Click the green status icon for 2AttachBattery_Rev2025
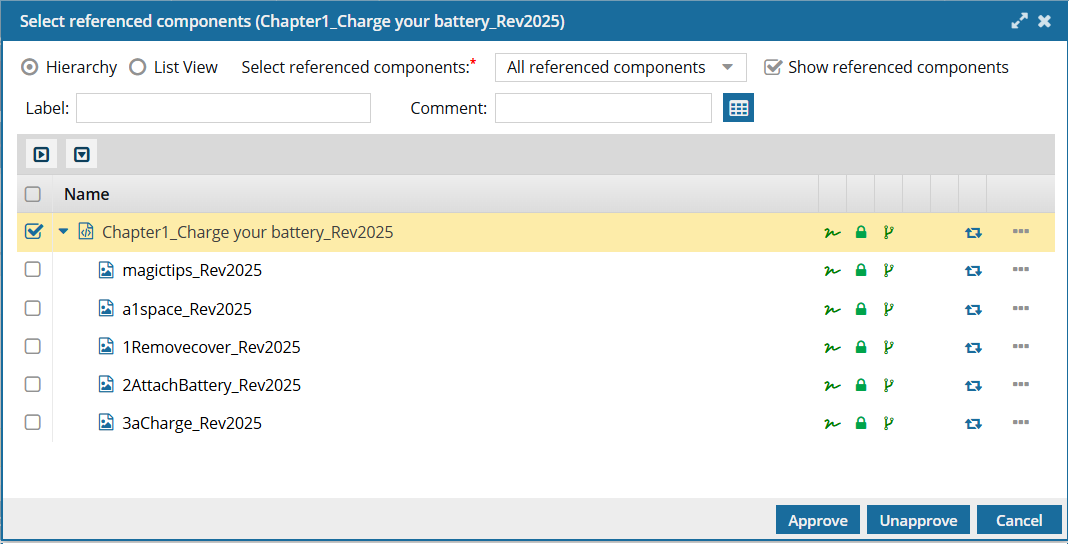Screen dimensions: 1069x544 831,386
